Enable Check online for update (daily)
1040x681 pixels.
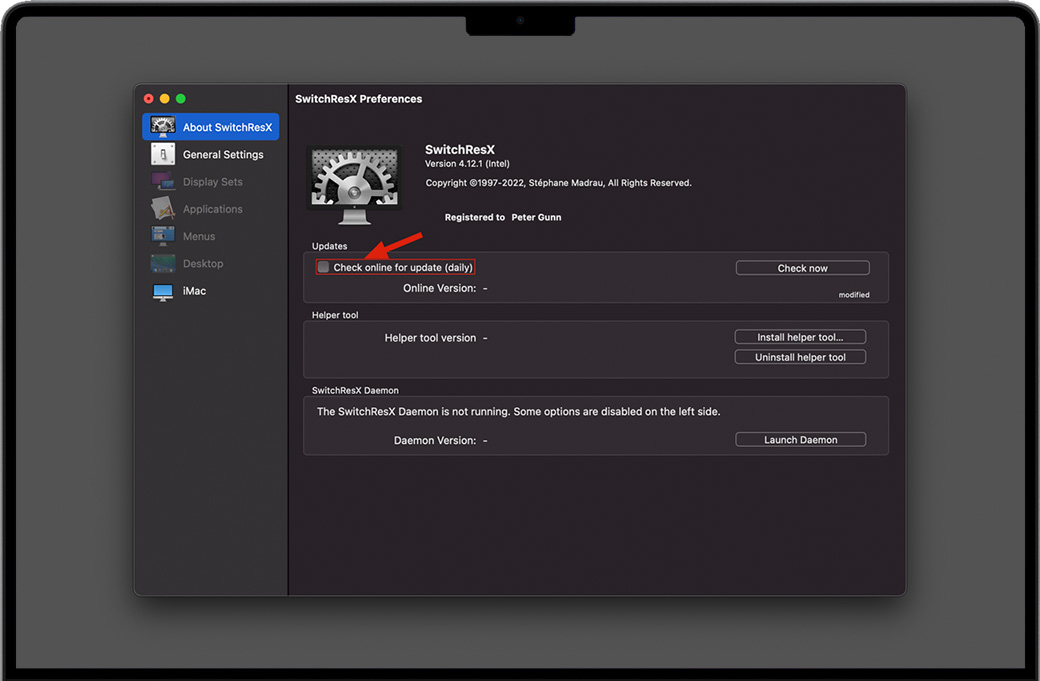(x=324, y=267)
